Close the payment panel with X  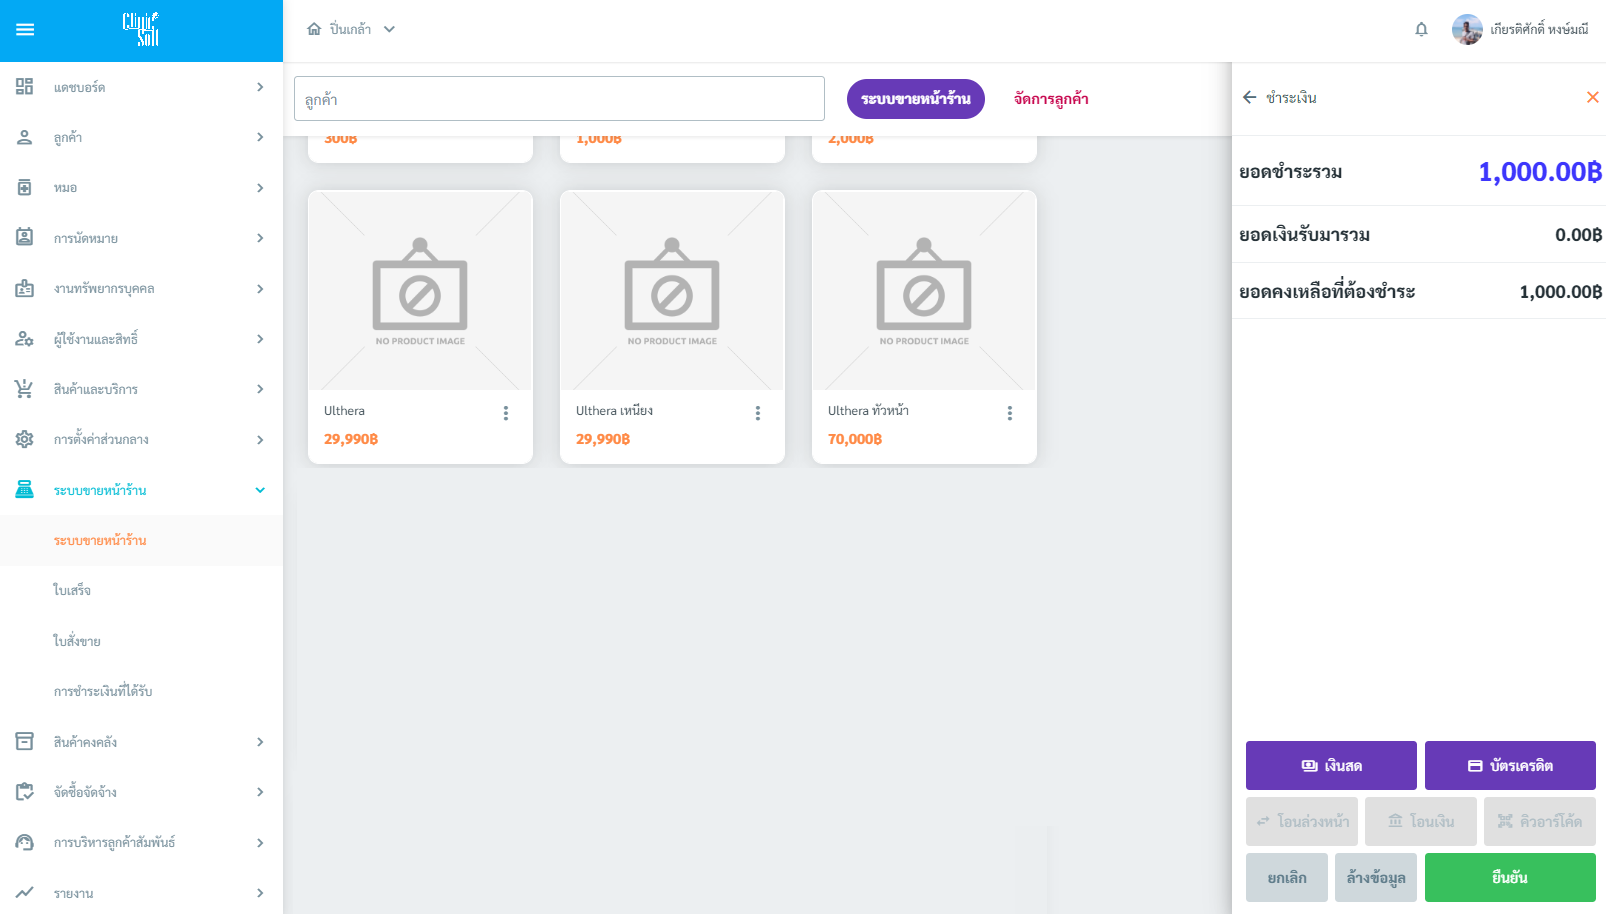(x=1592, y=97)
